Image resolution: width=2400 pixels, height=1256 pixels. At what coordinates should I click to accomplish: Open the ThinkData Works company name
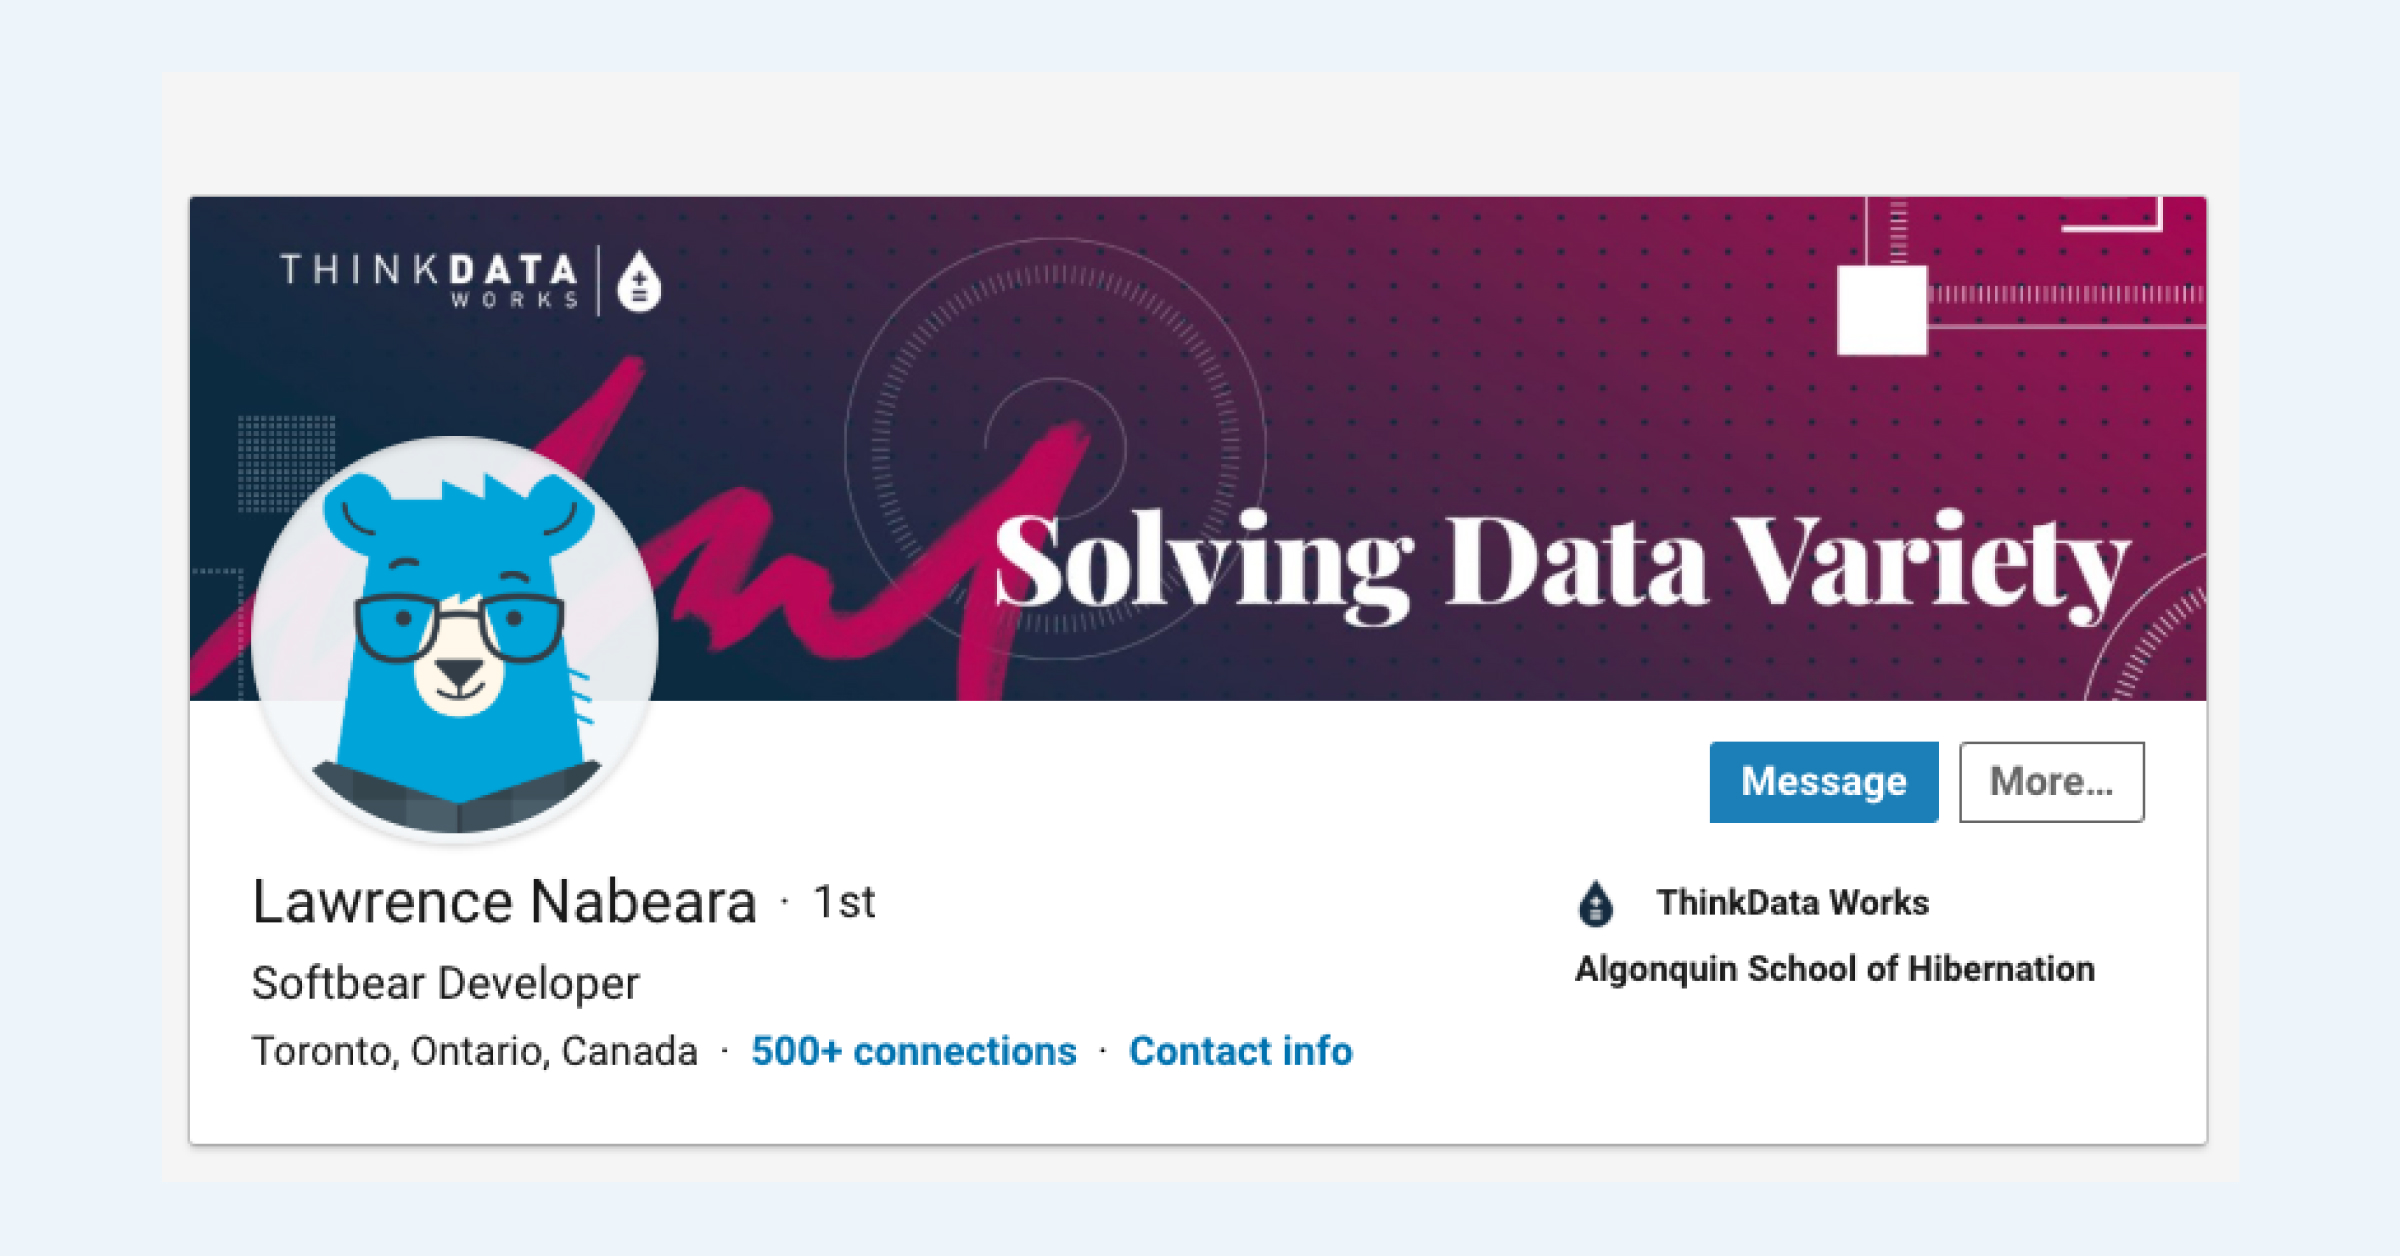click(x=1792, y=903)
